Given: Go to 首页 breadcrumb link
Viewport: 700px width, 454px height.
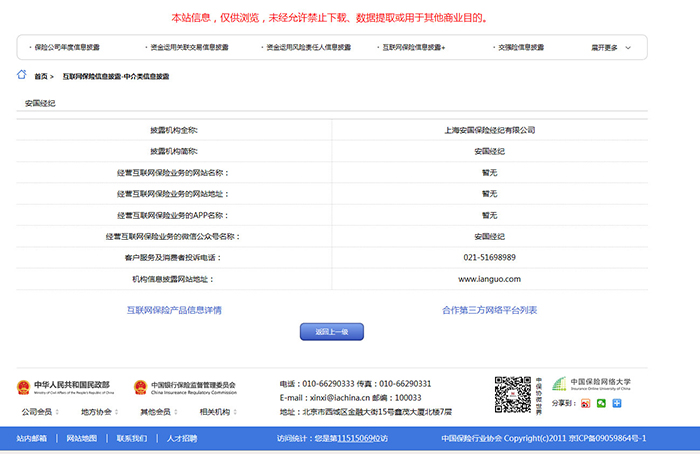Looking at the screenshot, I should click(41, 77).
